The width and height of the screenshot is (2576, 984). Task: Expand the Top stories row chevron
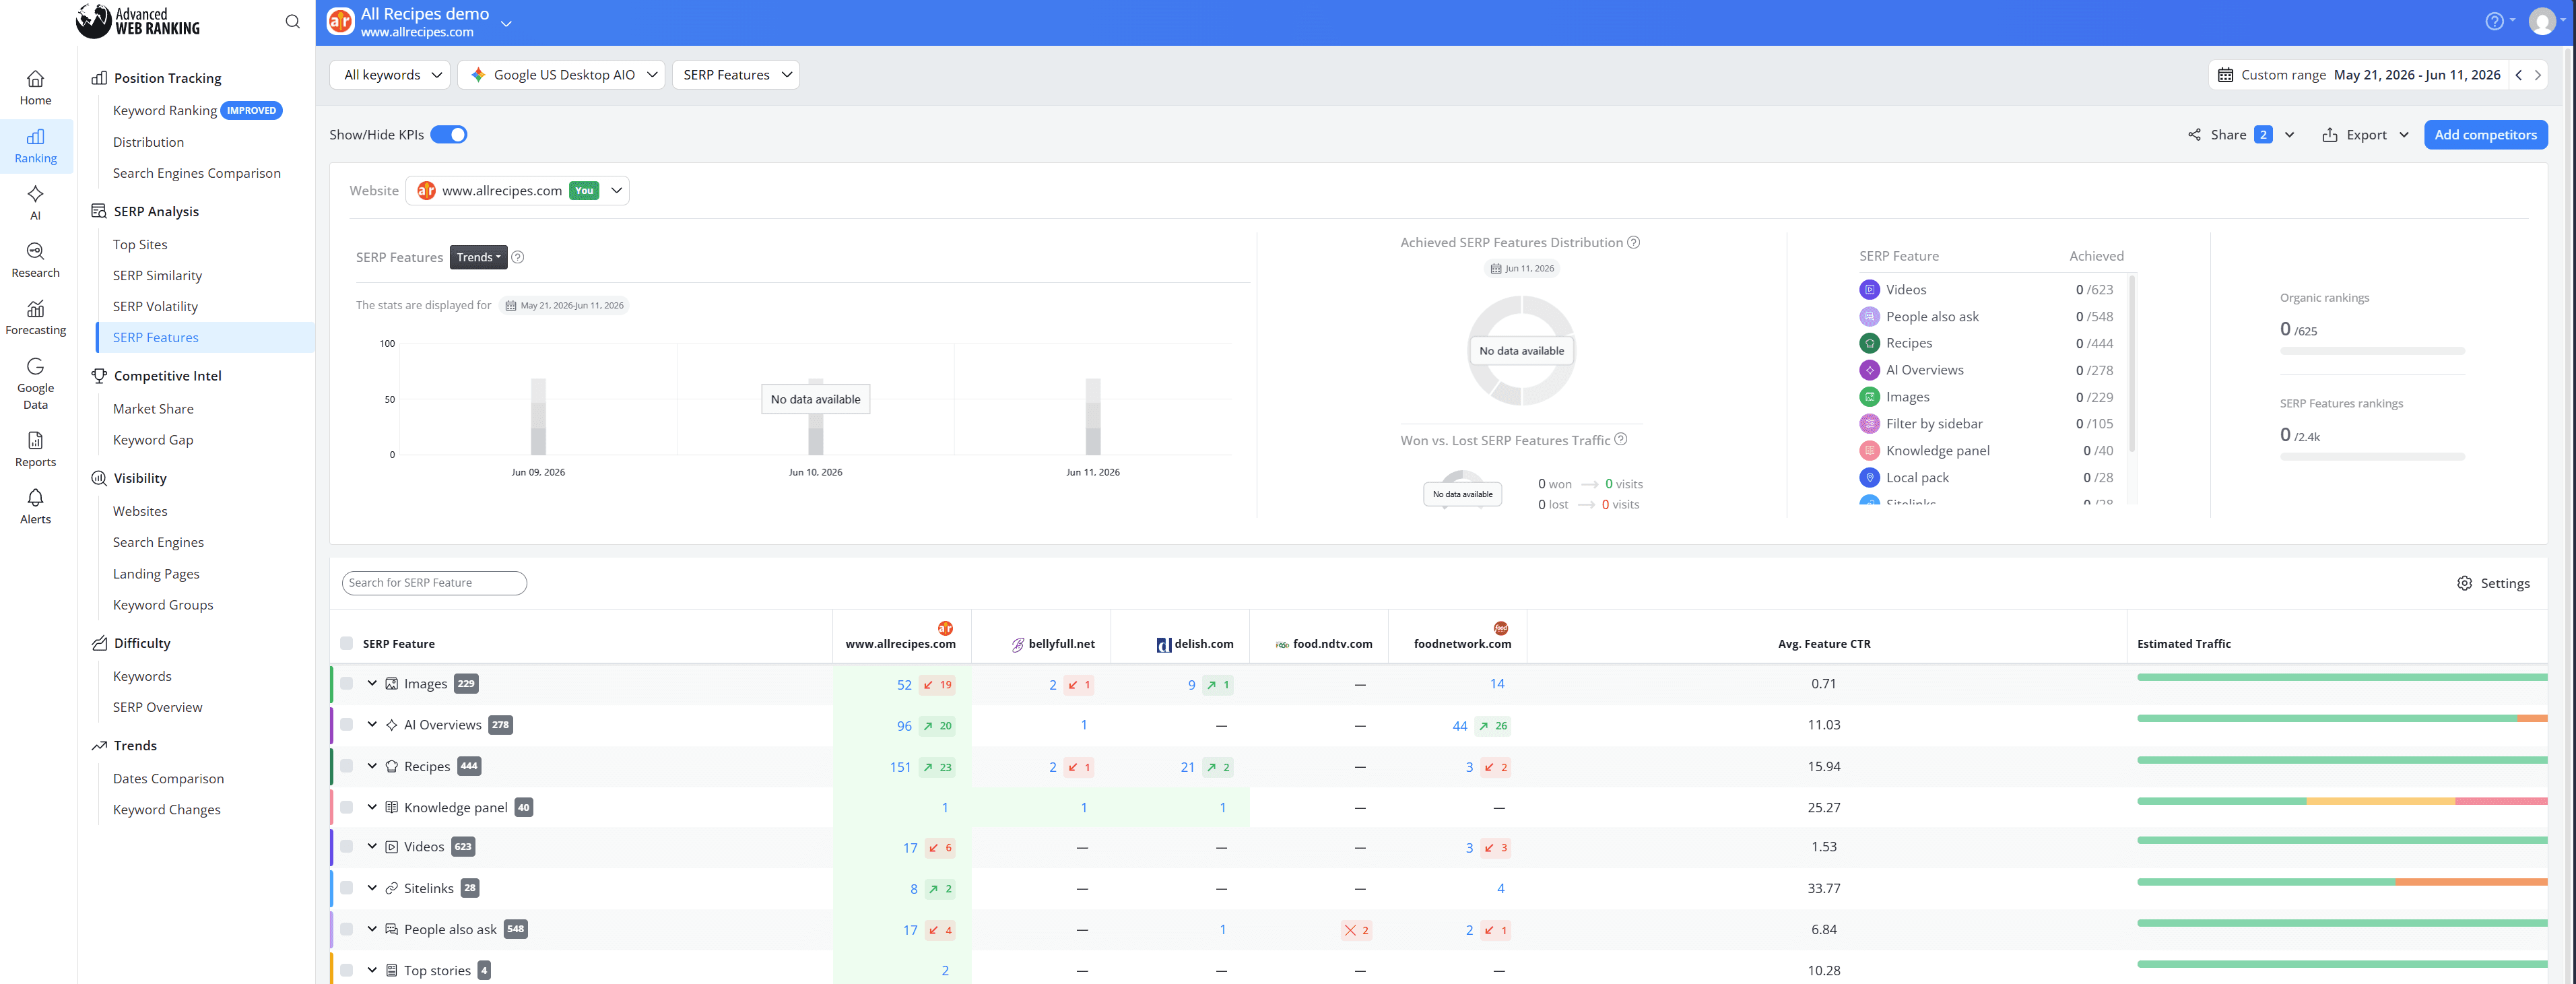coord(372,969)
